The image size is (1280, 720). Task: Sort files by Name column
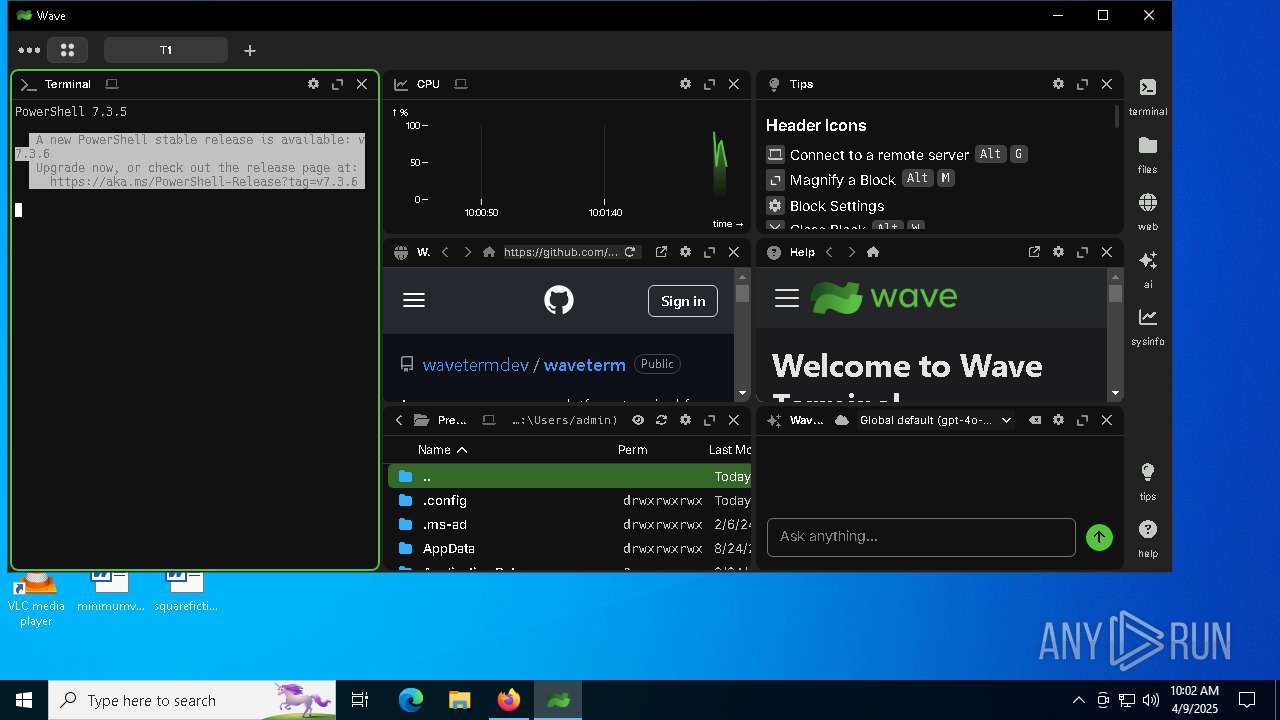[442, 450]
